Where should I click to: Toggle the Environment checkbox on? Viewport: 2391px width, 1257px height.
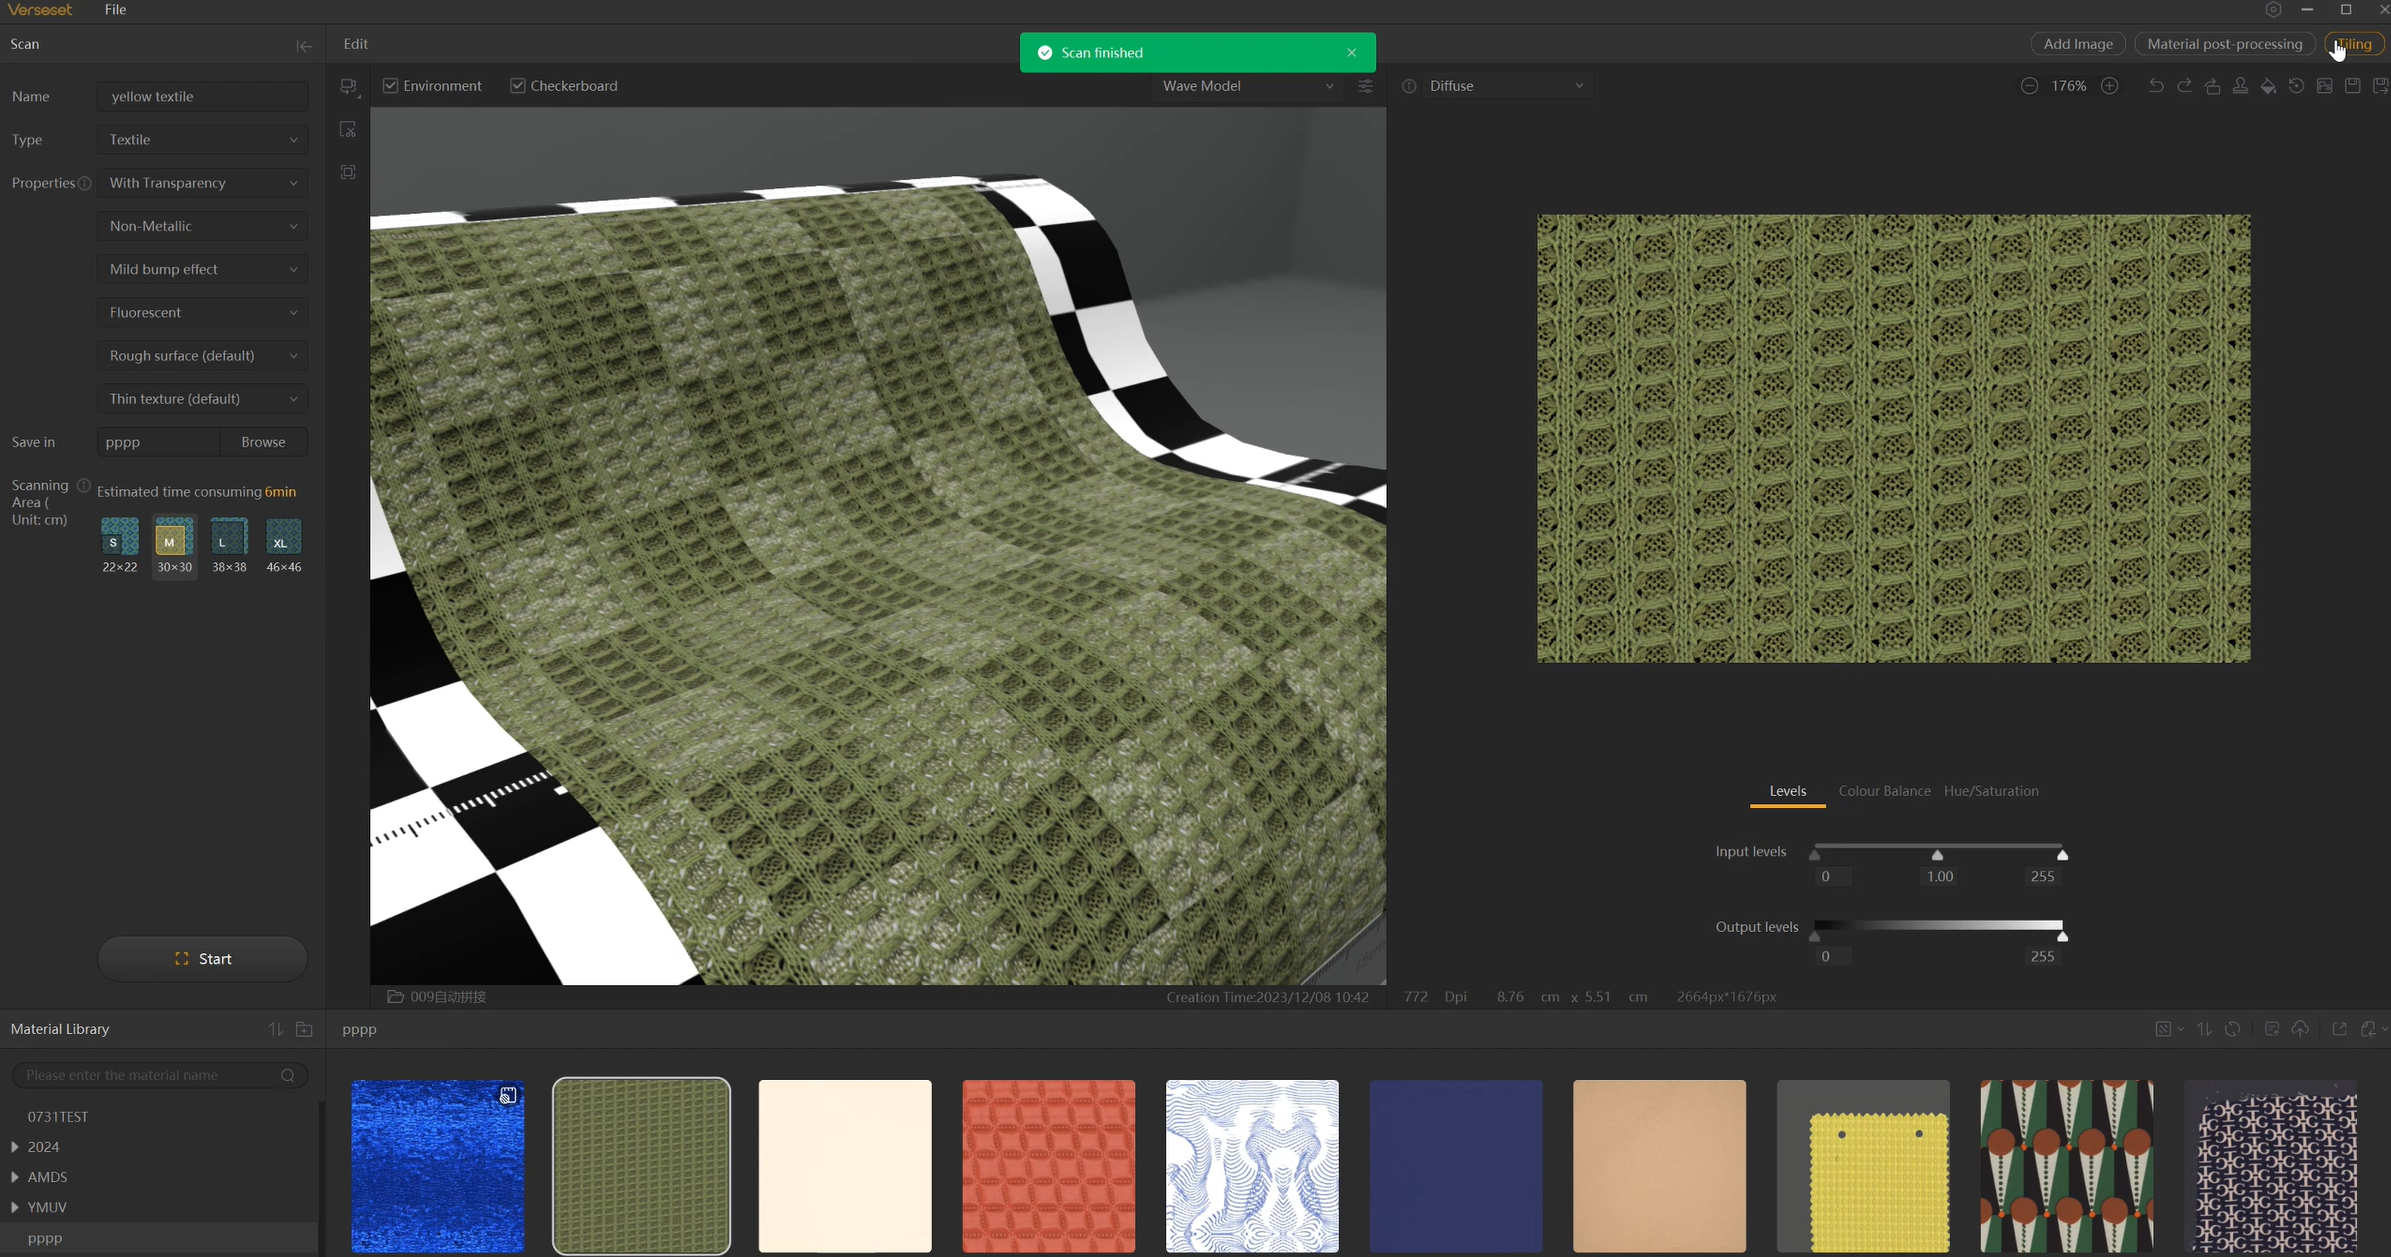pyautogui.click(x=391, y=85)
